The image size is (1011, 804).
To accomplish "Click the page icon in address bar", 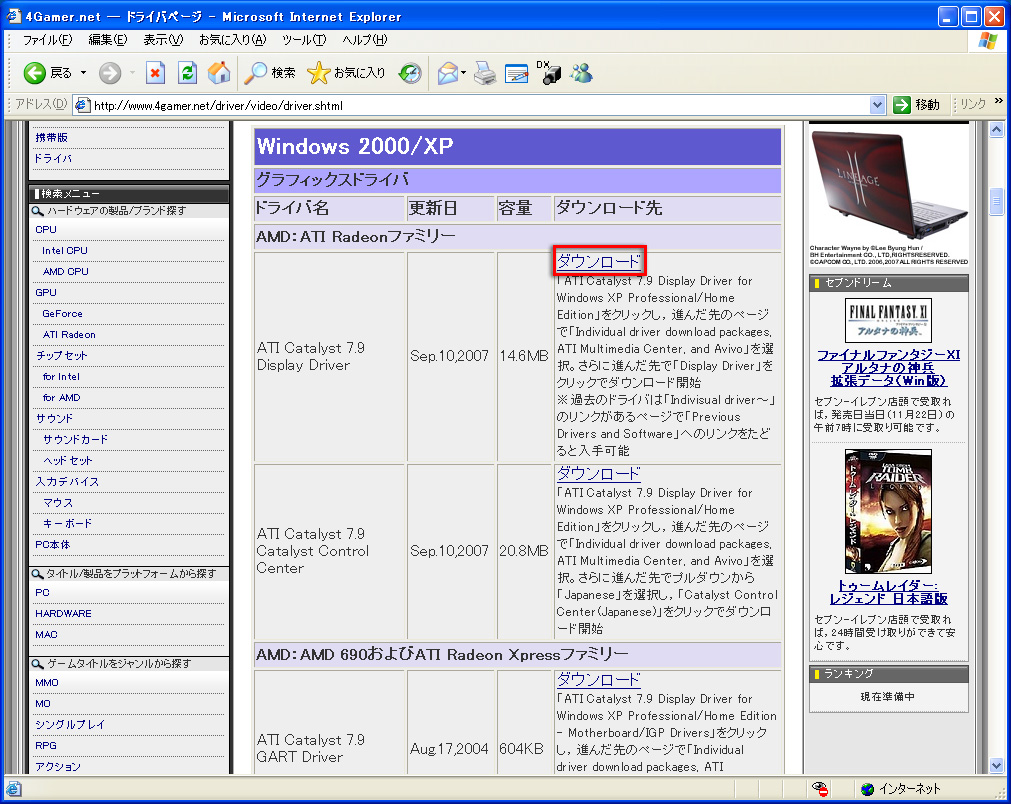I will (x=82, y=105).
